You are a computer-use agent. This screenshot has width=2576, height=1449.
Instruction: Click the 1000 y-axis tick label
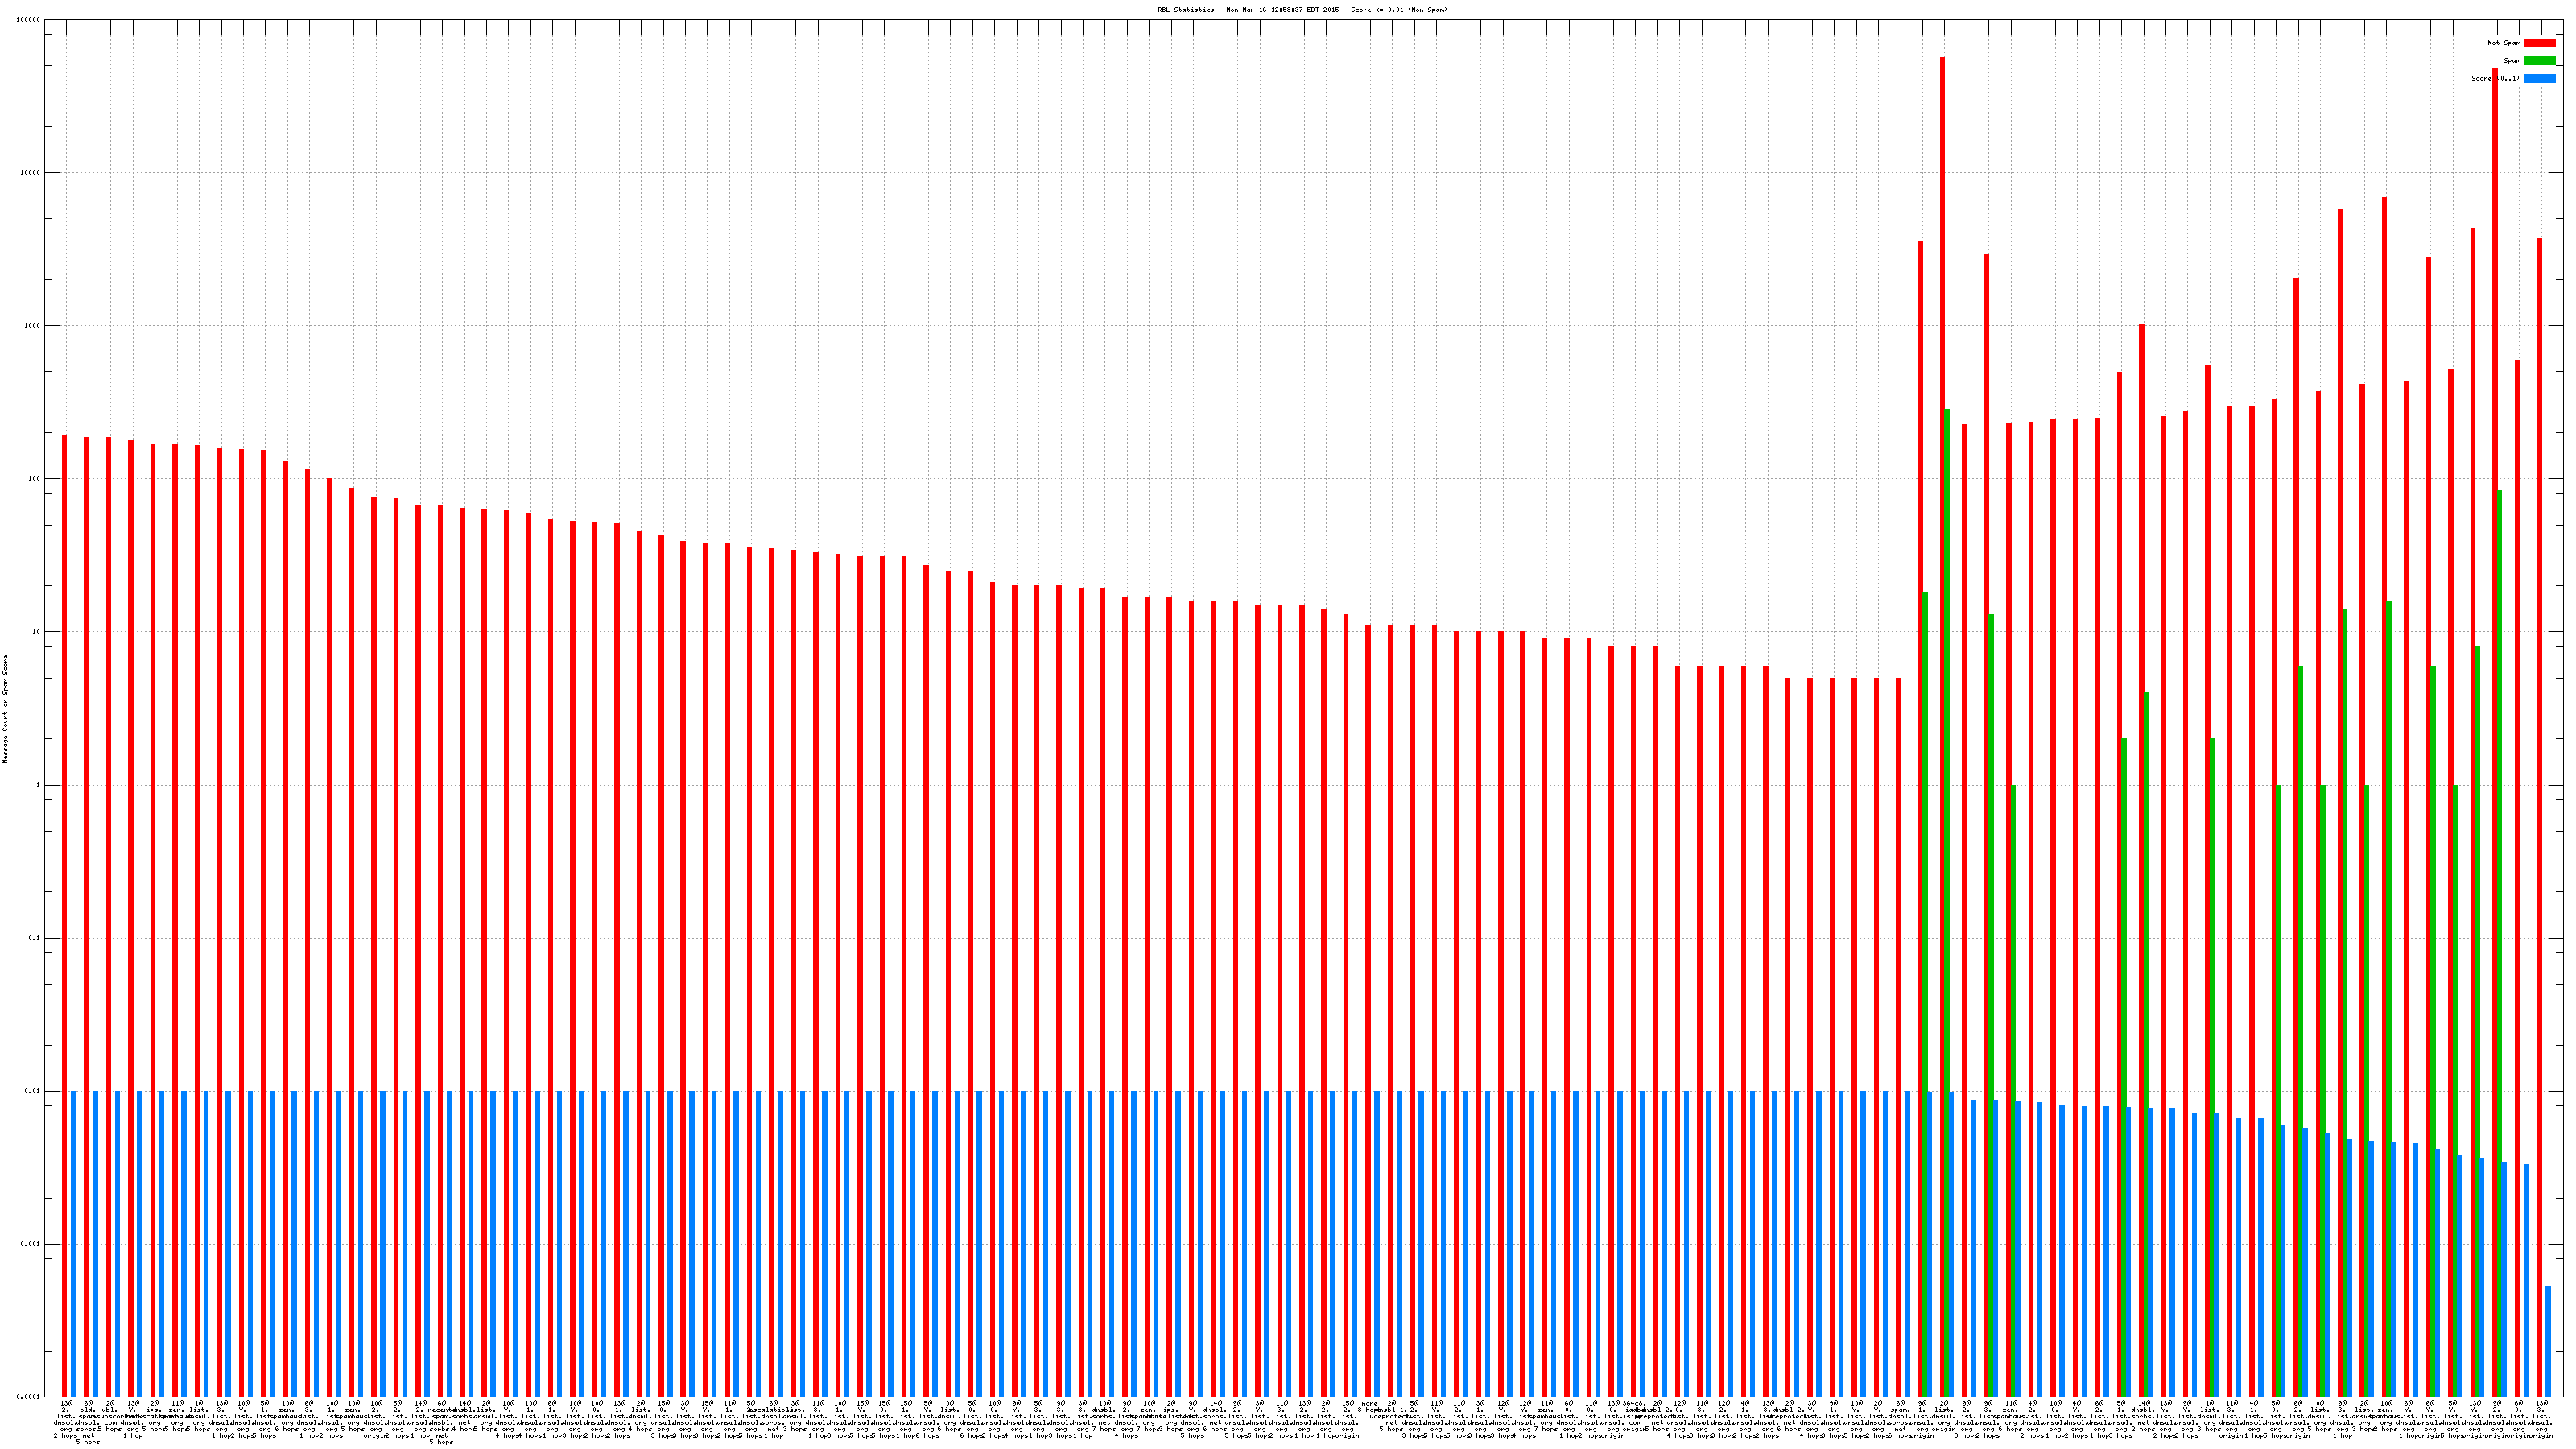31,326
